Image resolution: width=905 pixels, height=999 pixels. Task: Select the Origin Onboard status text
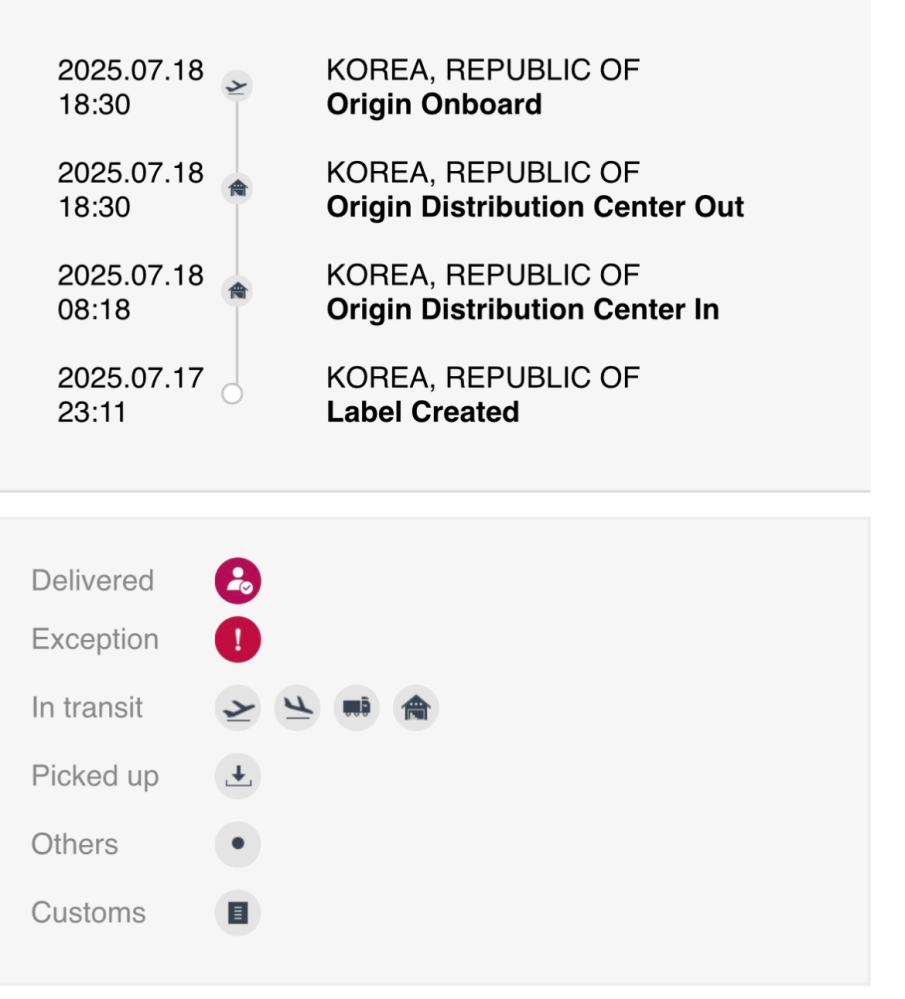click(434, 104)
